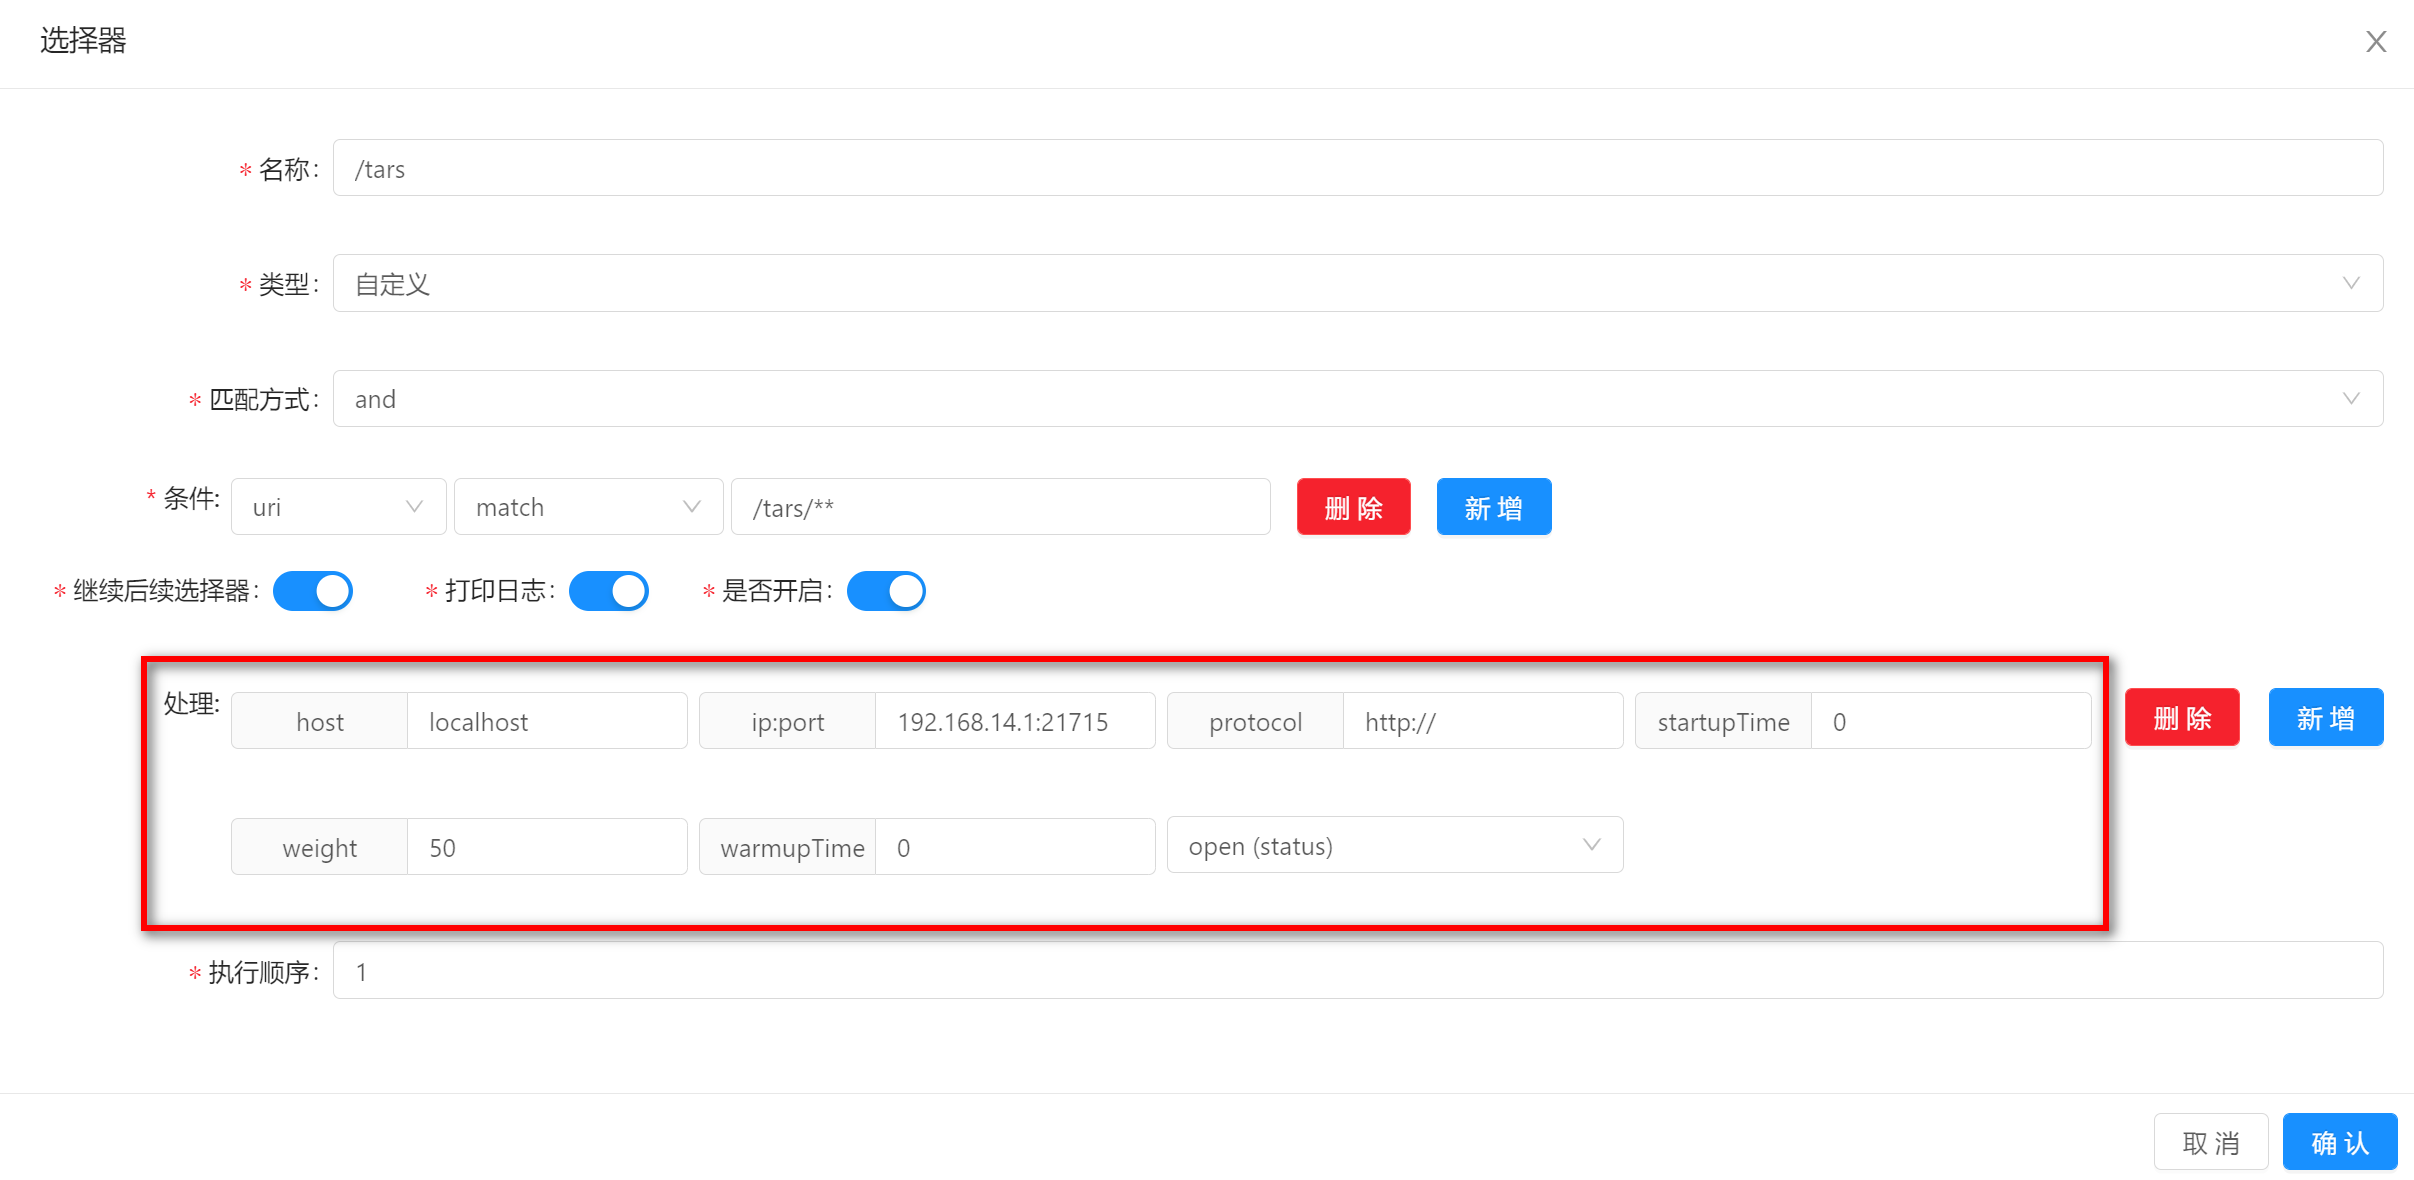Open the open (status) dropdown
The height and width of the screenshot is (1180, 2414).
[x=1394, y=846]
